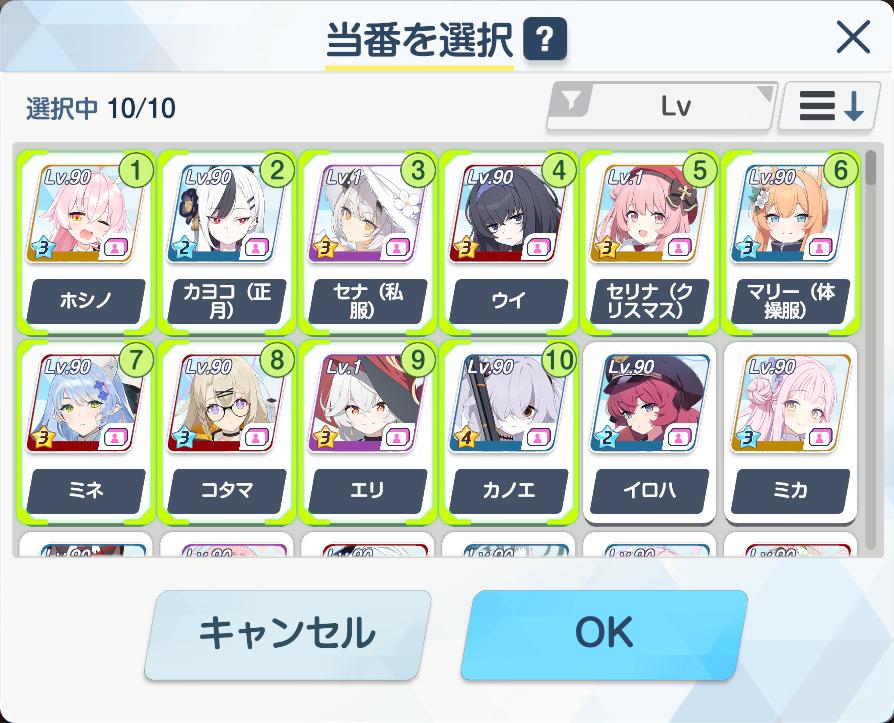Deselect ホシノ from duty slot 1
Screen dimensions: 894x723
pyautogui.click(x=85, y=241)
